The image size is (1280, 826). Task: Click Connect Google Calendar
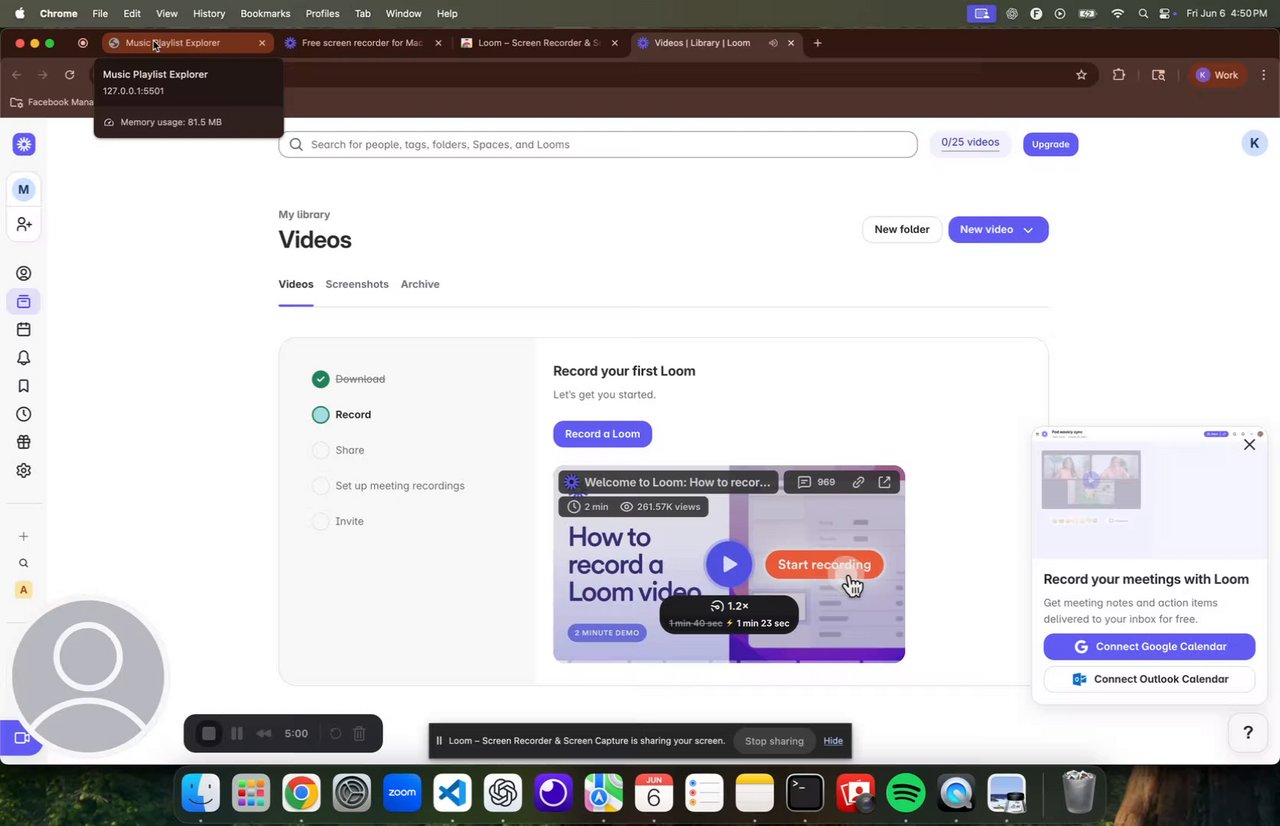pyautogui.click(x=1149, y=646)
